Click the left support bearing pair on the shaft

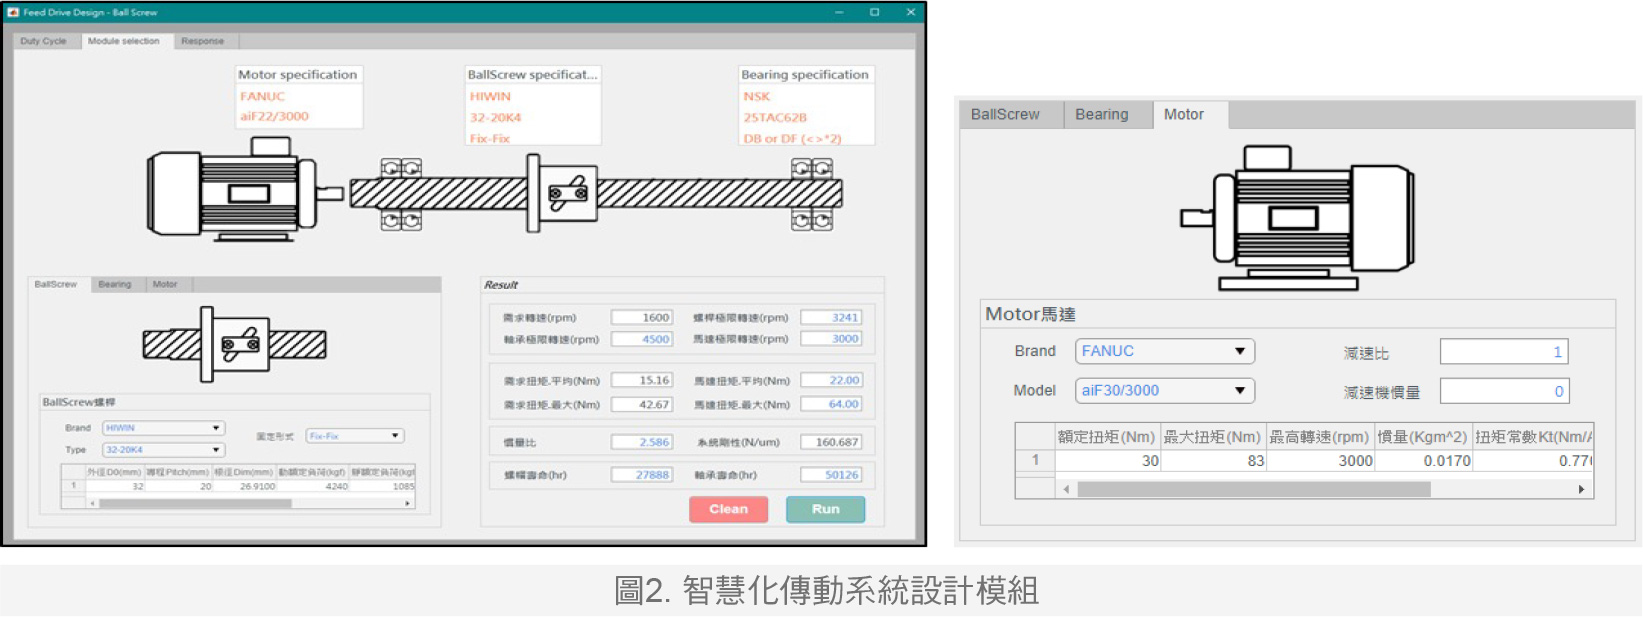[x=401, y=194]
